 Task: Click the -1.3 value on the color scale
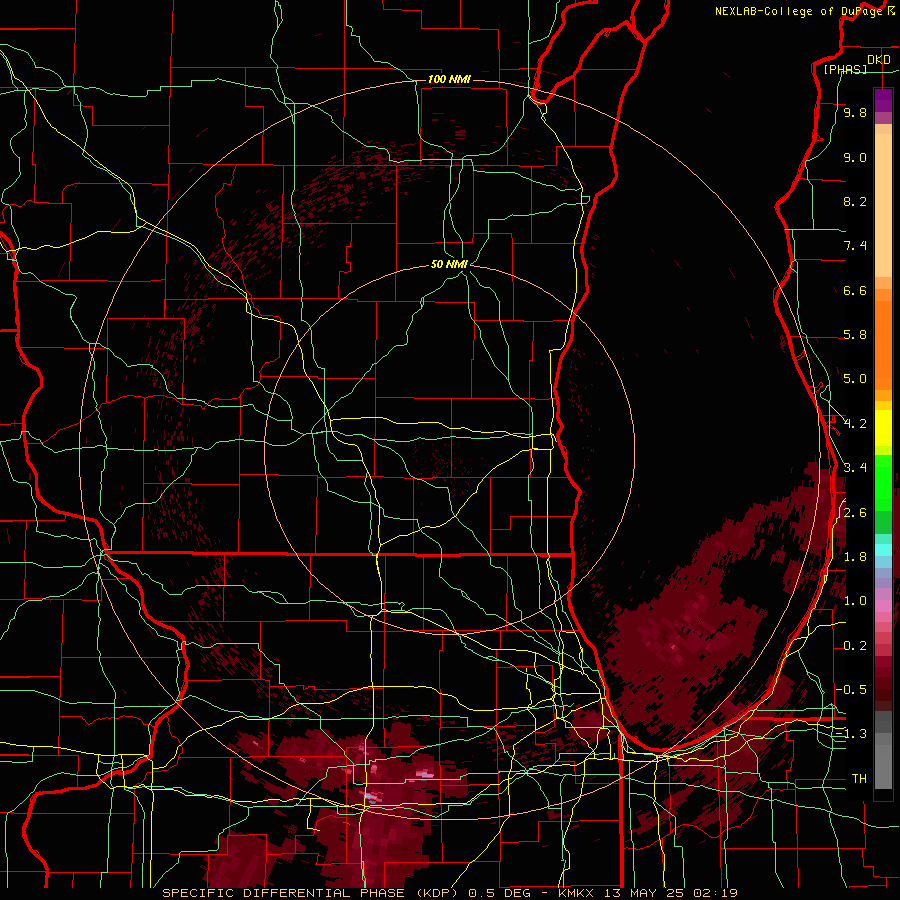pyautogui.click(x=851, y=734)
